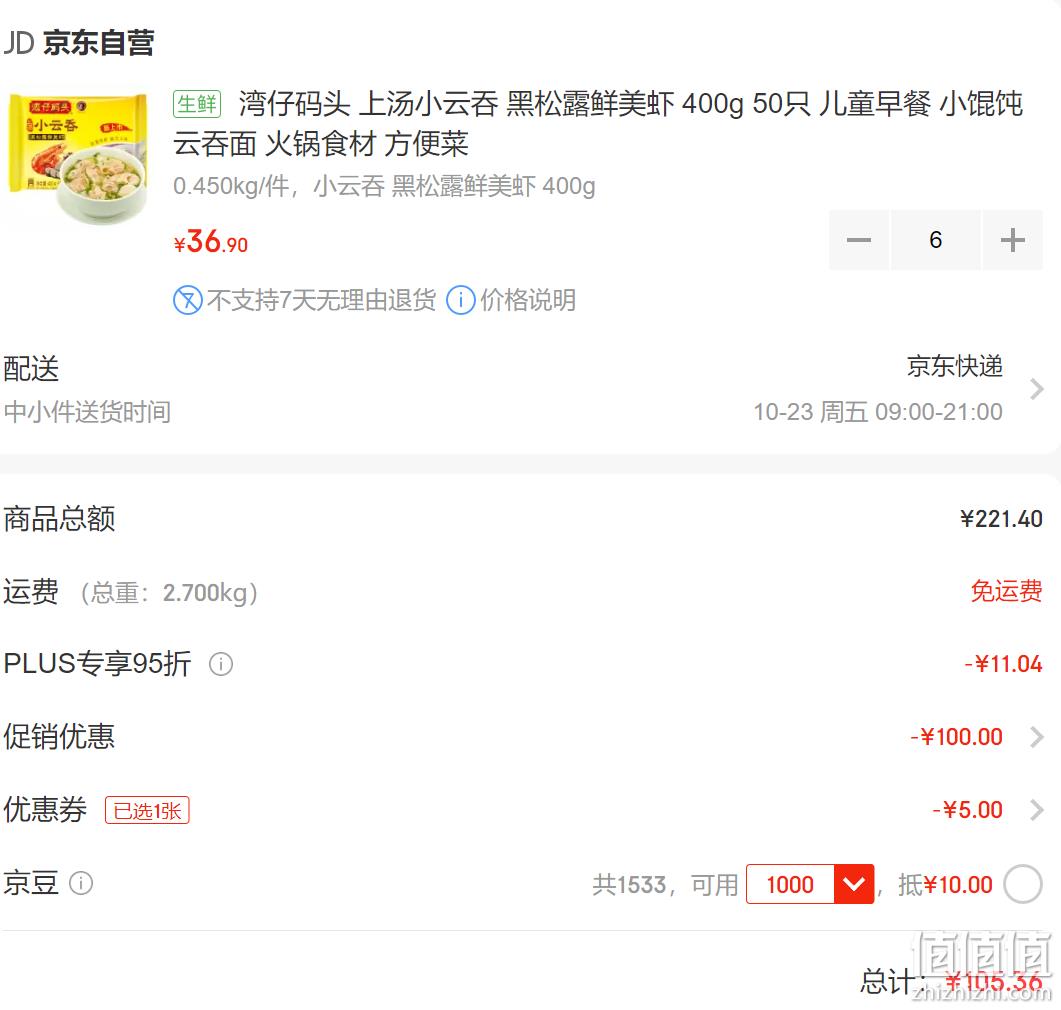1061x1010 pixels.
Task: Open the product title 湾仔码头 上汤小云吞
Action: [x=598, y=124]
